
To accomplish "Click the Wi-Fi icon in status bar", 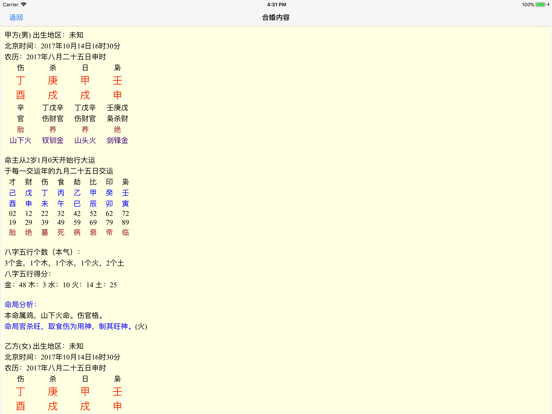I will tap(24, 4).
